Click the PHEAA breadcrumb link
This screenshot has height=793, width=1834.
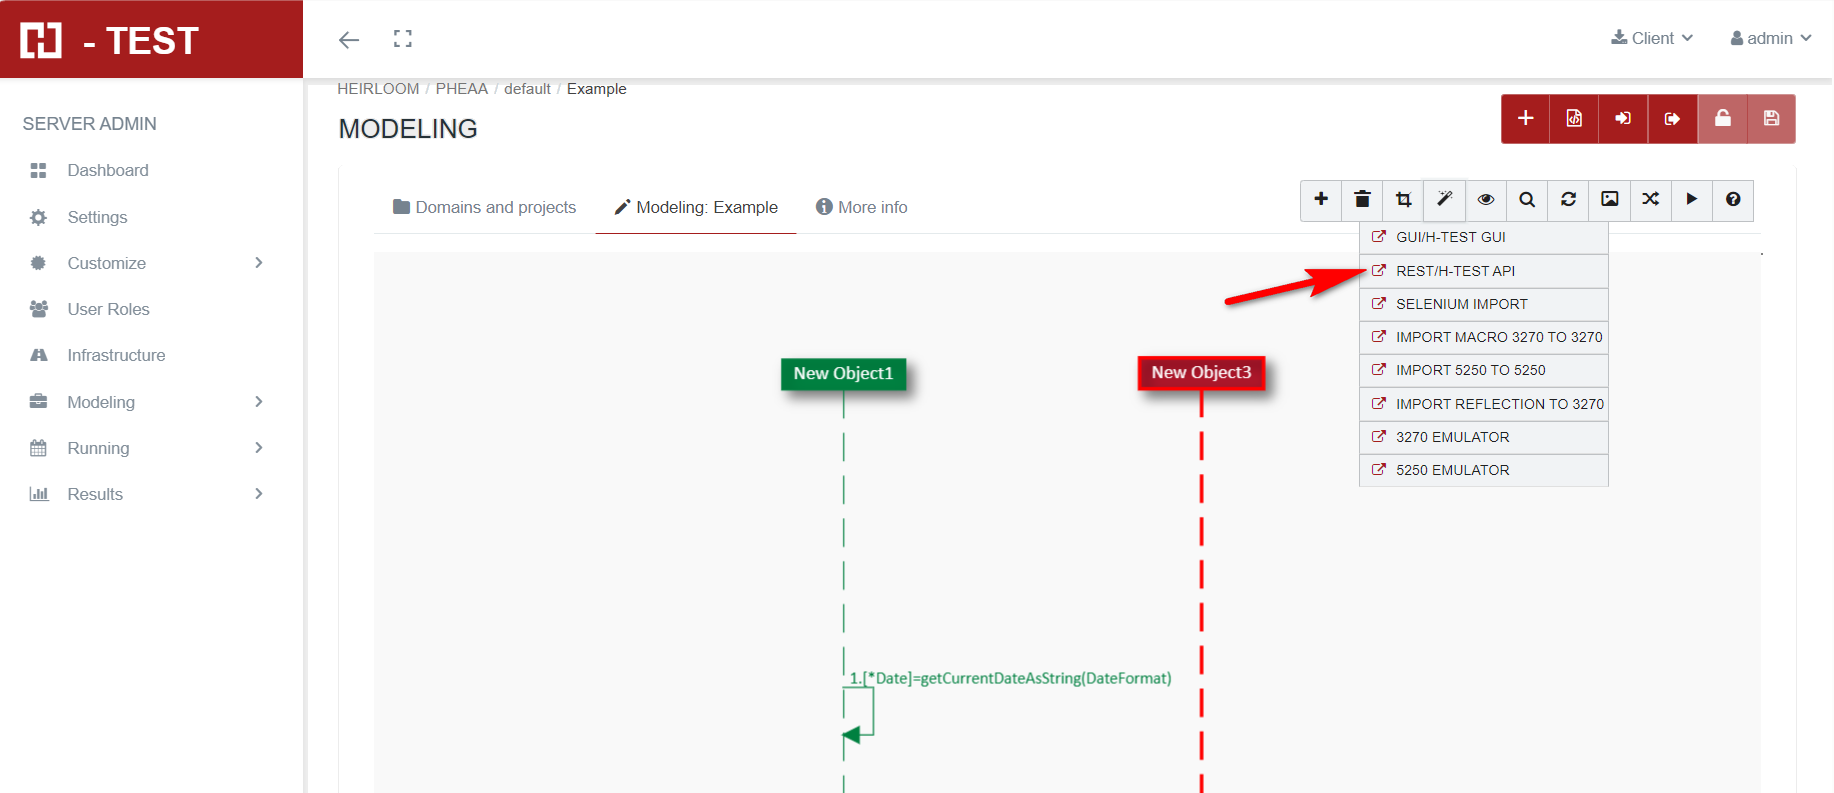pos(461,89)
